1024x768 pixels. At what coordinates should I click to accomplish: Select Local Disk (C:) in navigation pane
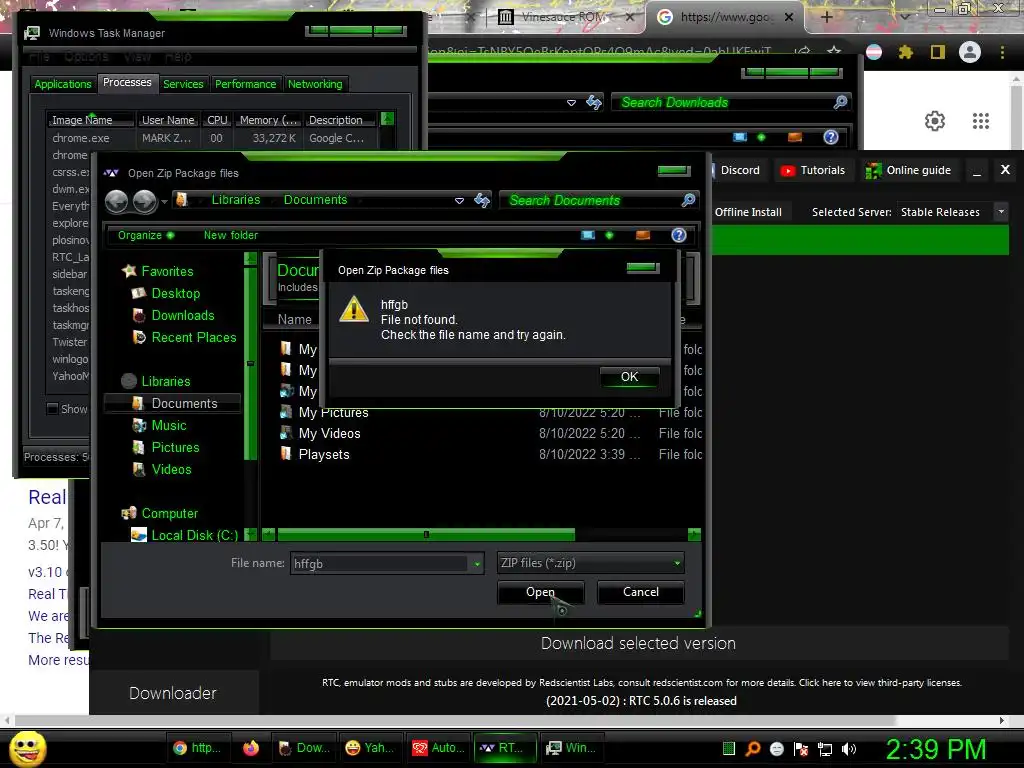pyautogui.click(x=194, y=536)
